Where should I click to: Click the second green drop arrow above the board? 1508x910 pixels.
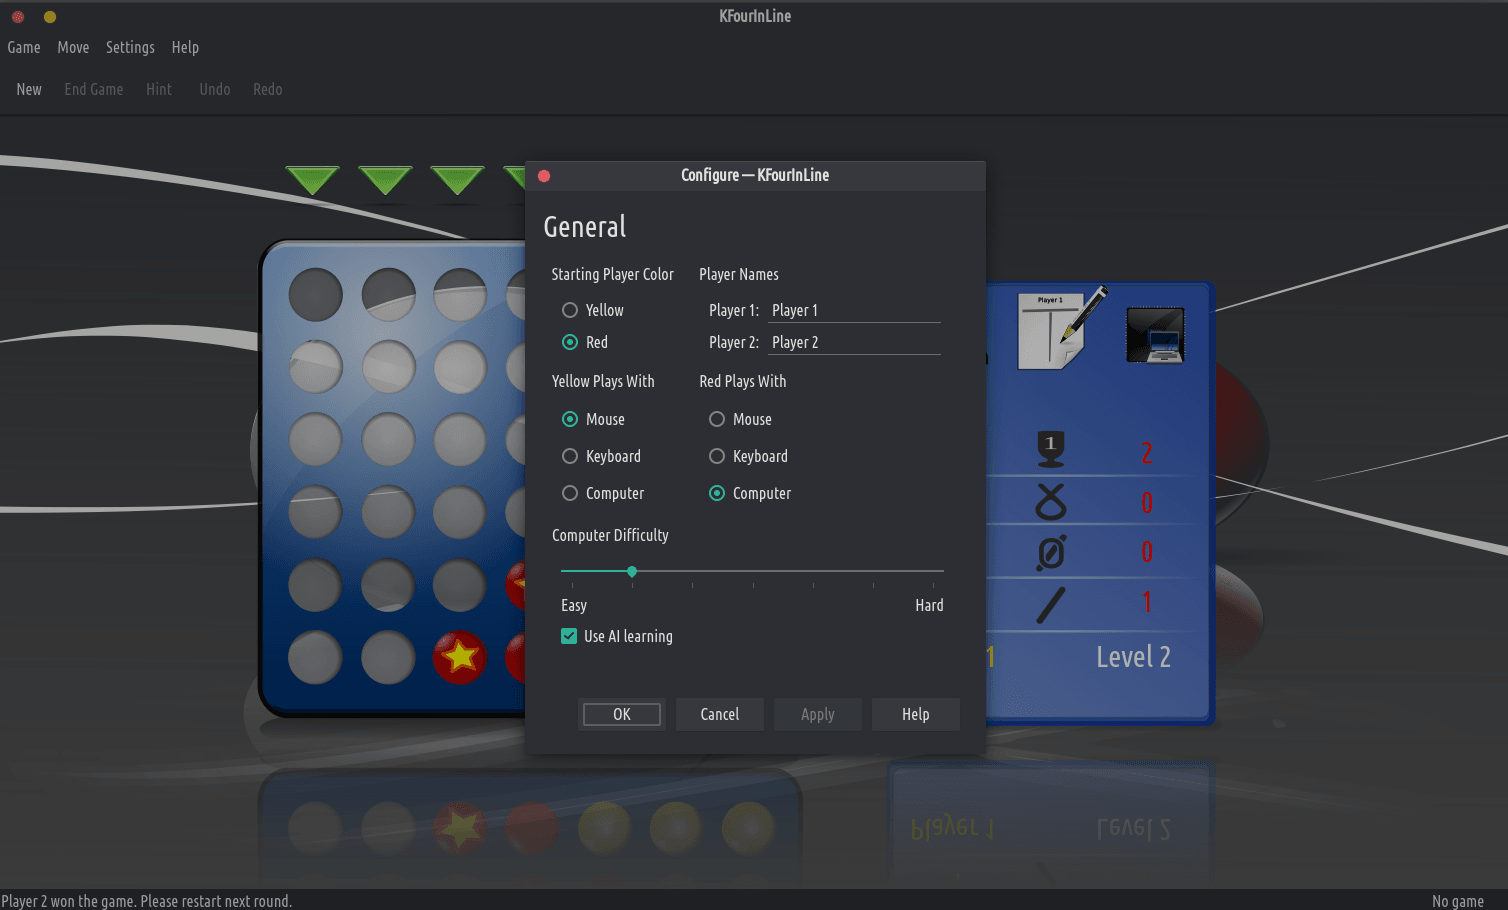[385, 180]
